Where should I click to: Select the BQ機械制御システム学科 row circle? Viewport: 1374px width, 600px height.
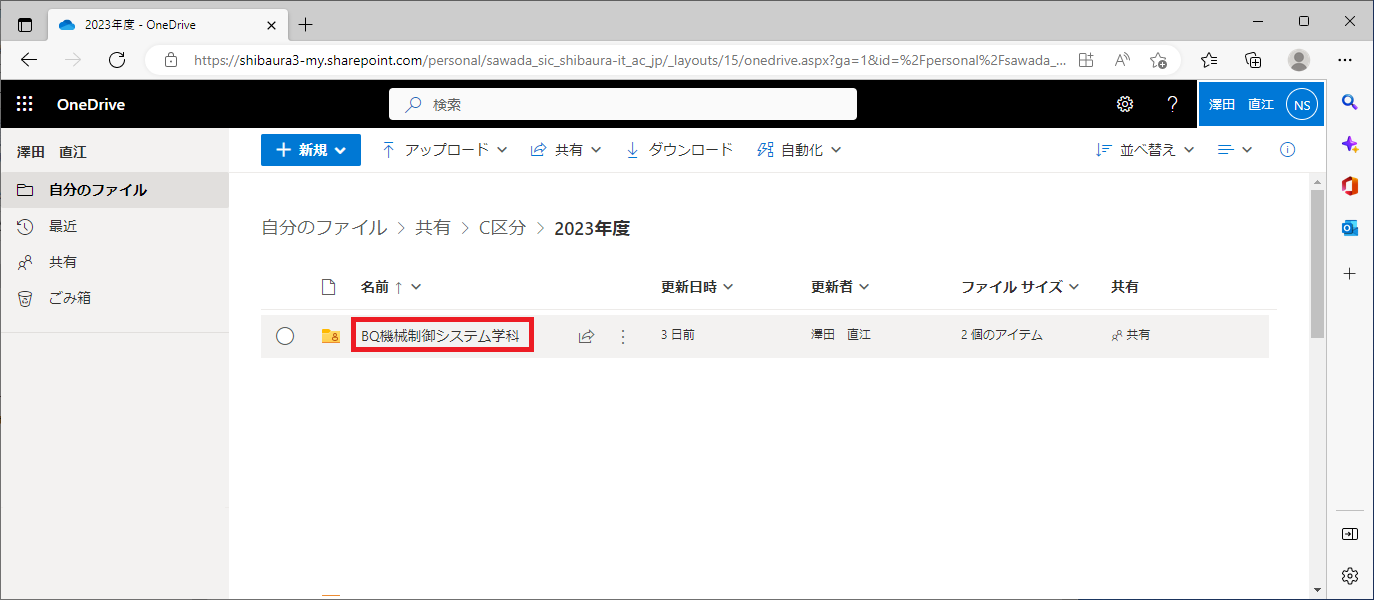[x=285, y=336]
